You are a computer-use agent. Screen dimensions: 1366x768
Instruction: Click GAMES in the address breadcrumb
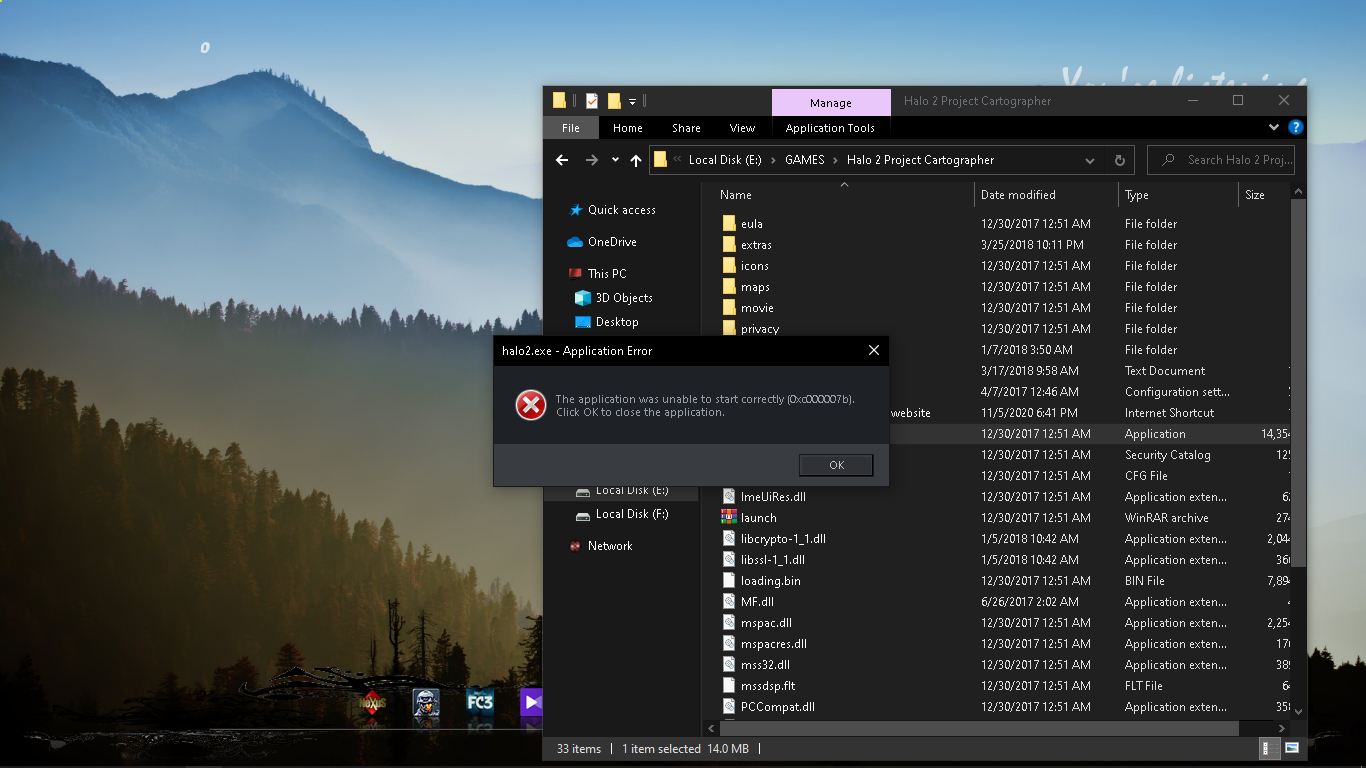tap(805, 160)
